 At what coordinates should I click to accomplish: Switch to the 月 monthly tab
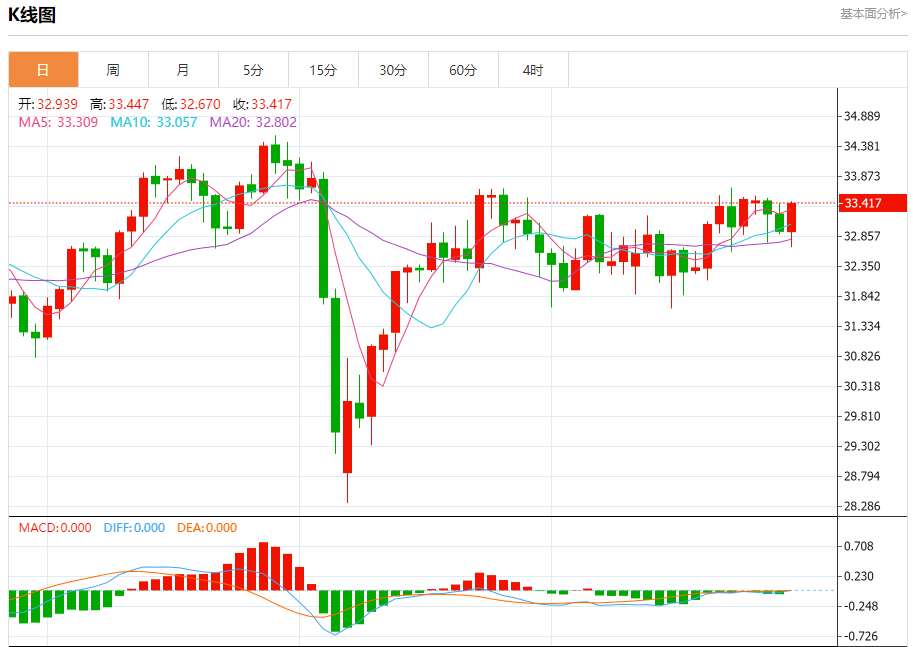[183, 70]
